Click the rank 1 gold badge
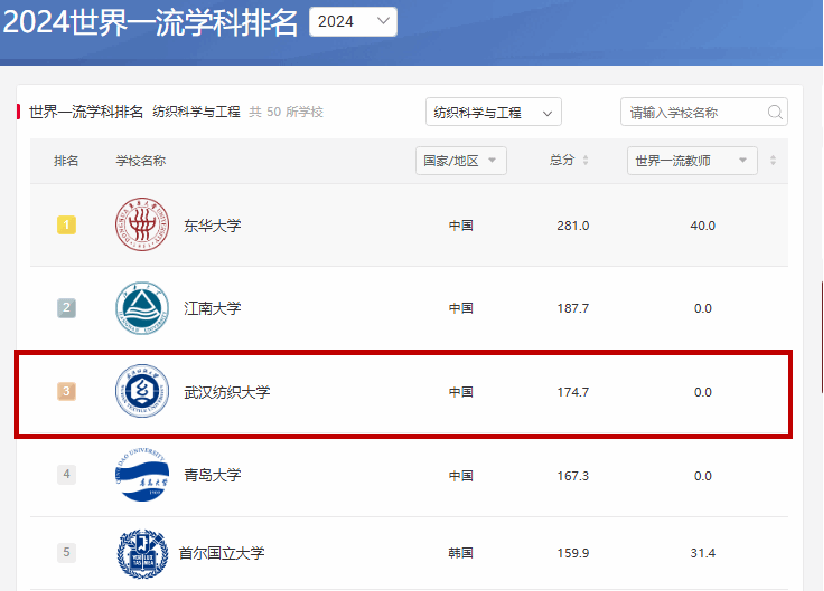The height and width of the screenshot is (591, 824). (x=66, y=226)
